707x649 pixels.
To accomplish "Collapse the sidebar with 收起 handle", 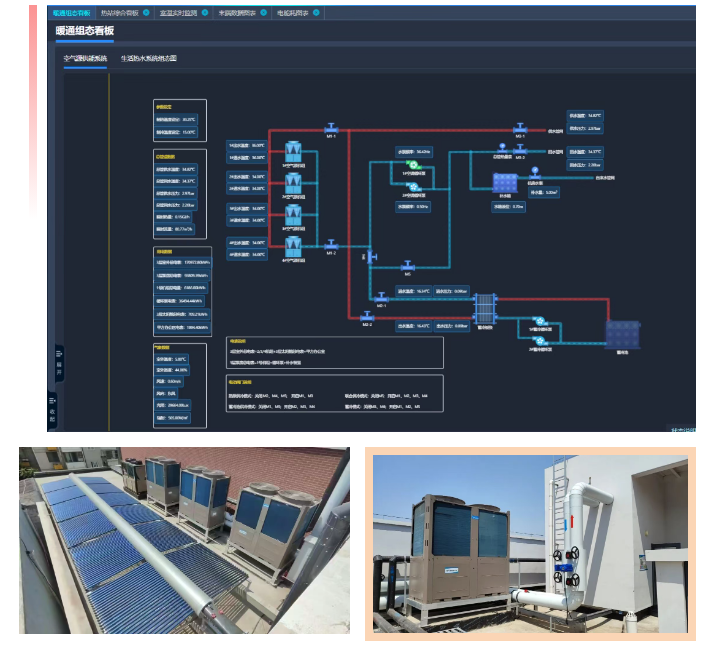I will [52, 412].
